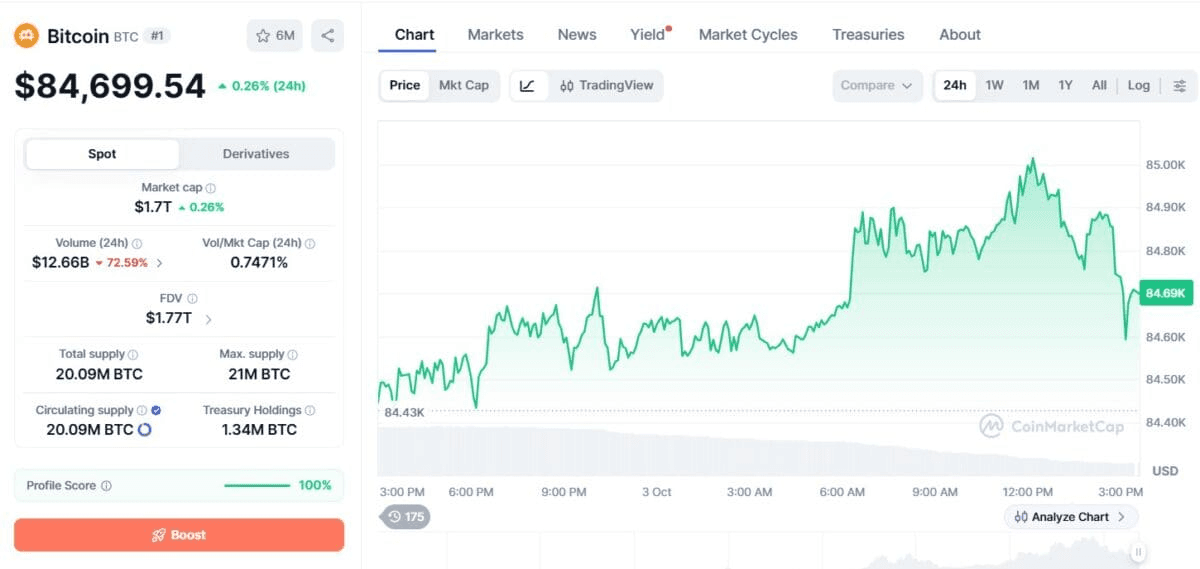Click 84.43K low price label
This screenshot has width=1200, height=569.
point(404,412)
